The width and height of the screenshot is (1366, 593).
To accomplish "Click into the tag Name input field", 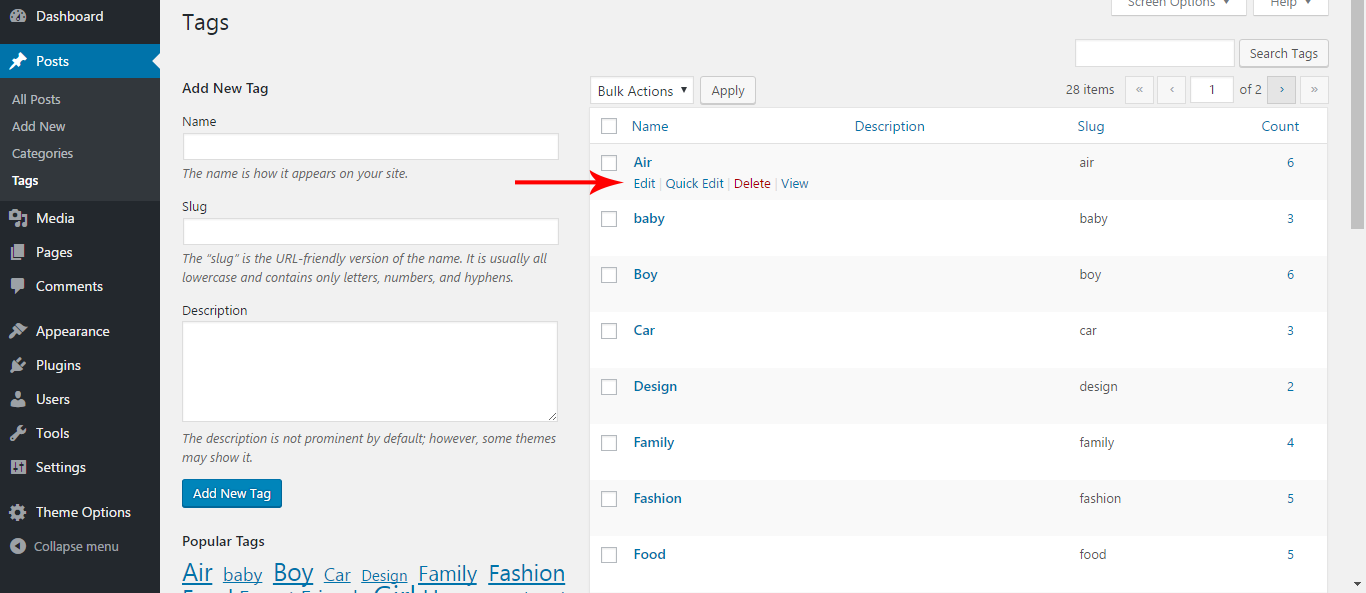I will (x=370, y=147).
